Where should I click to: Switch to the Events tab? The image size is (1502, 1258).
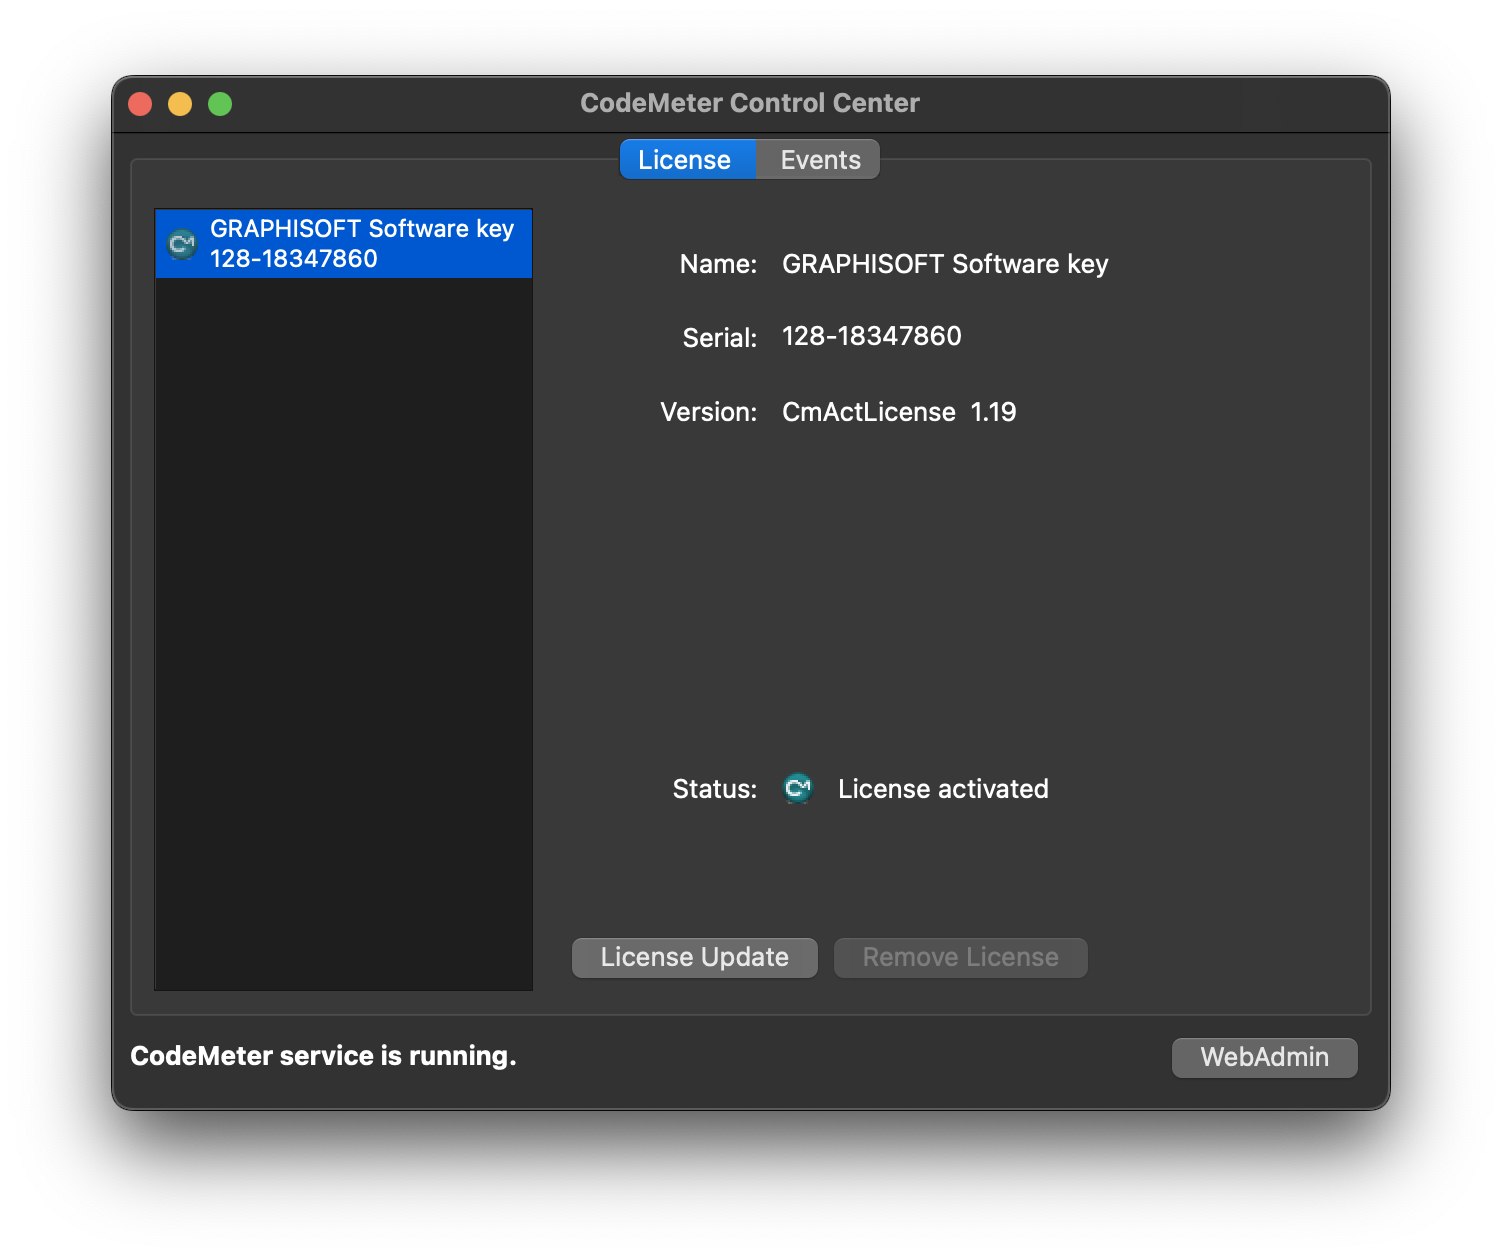click(819, 160)
